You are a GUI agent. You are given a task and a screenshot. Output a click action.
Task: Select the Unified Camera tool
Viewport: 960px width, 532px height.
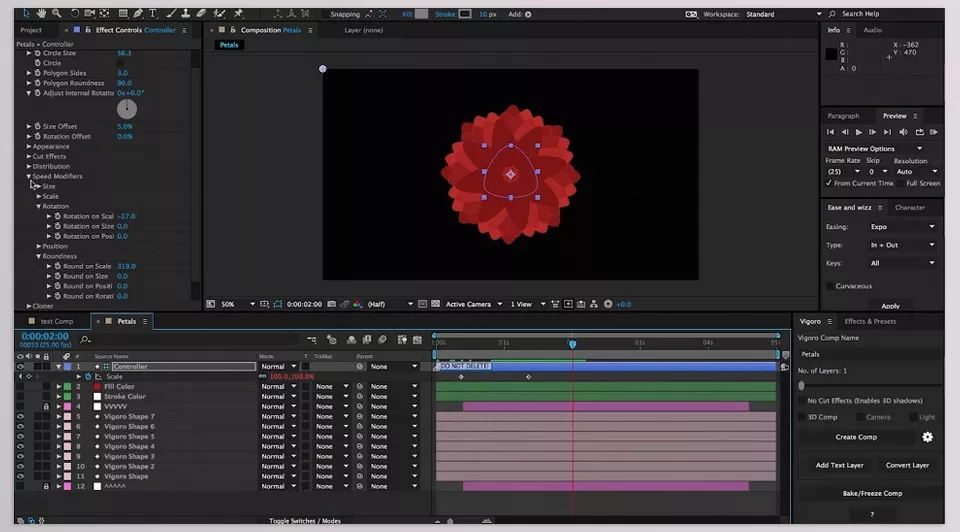[x=89, y=13]
